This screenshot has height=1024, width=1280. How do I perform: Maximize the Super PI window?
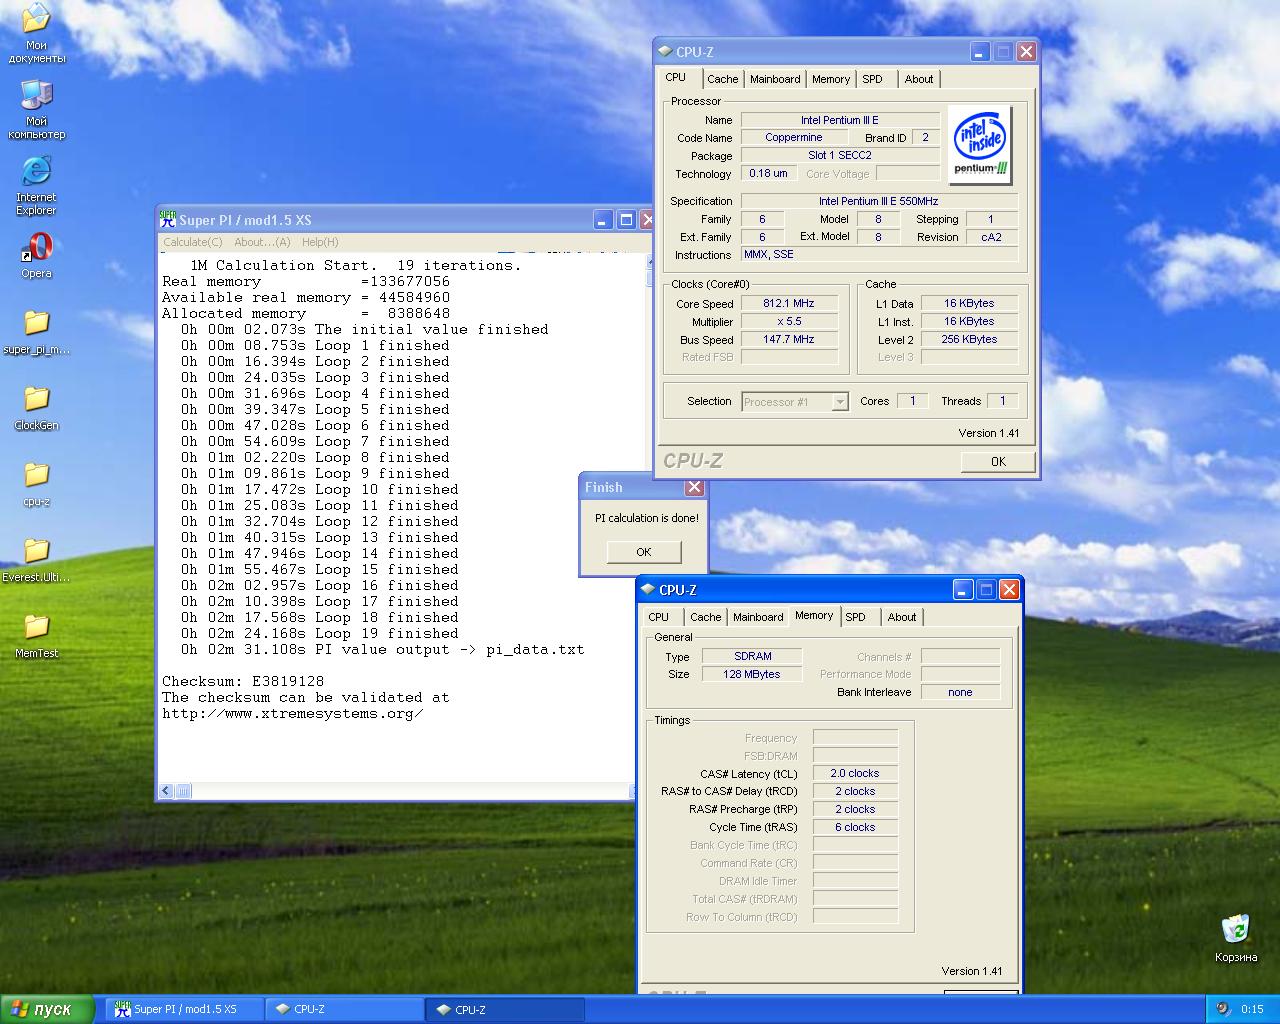point(626,220)
